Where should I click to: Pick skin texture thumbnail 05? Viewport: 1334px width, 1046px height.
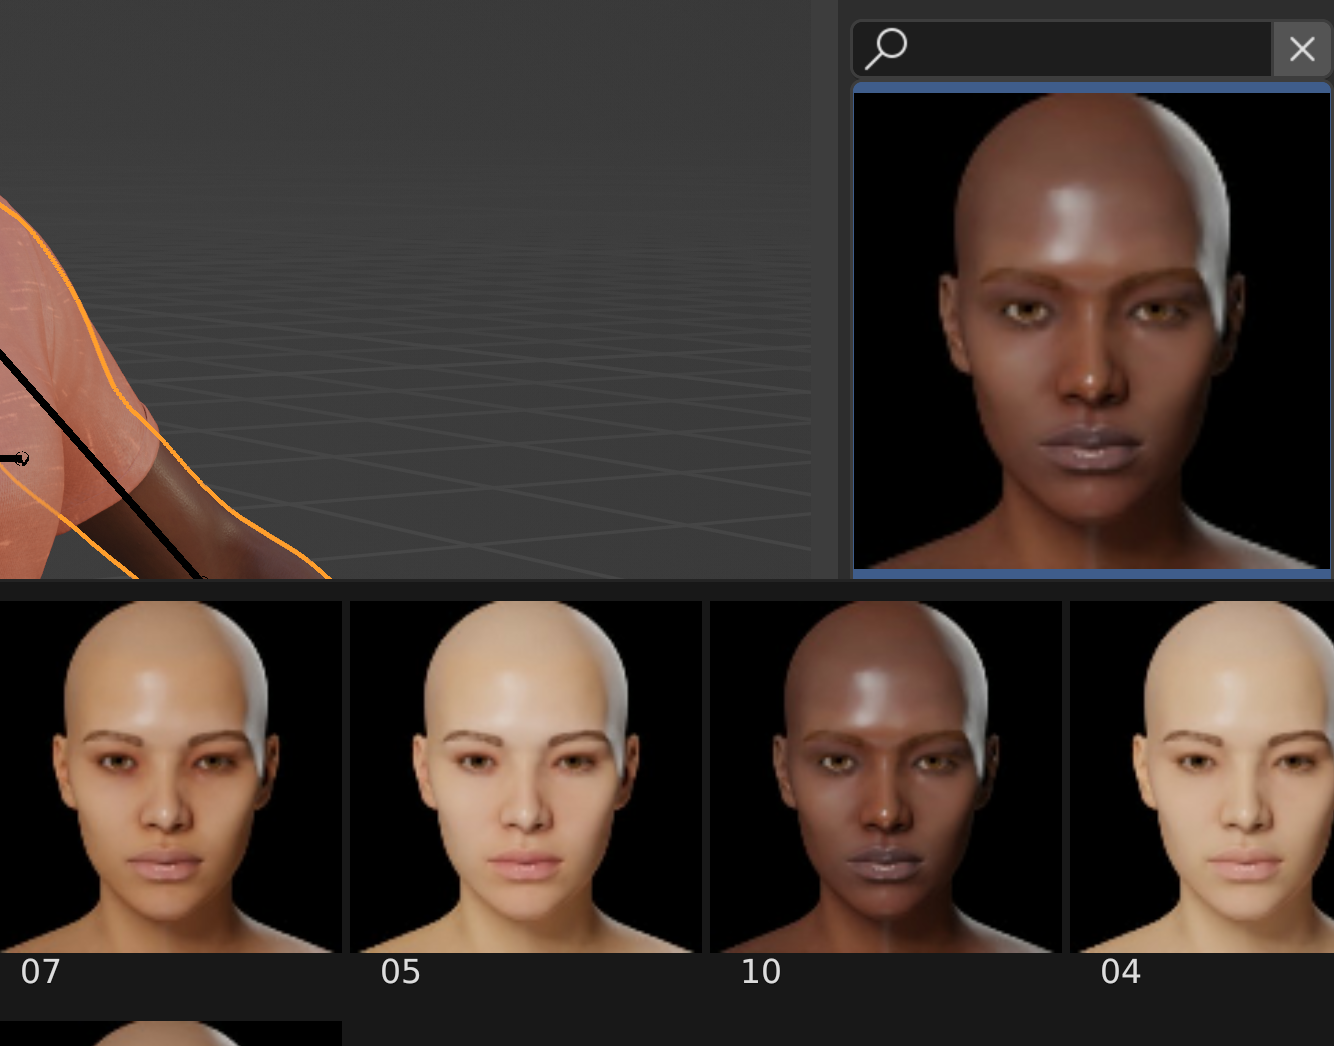coord(525,776)
